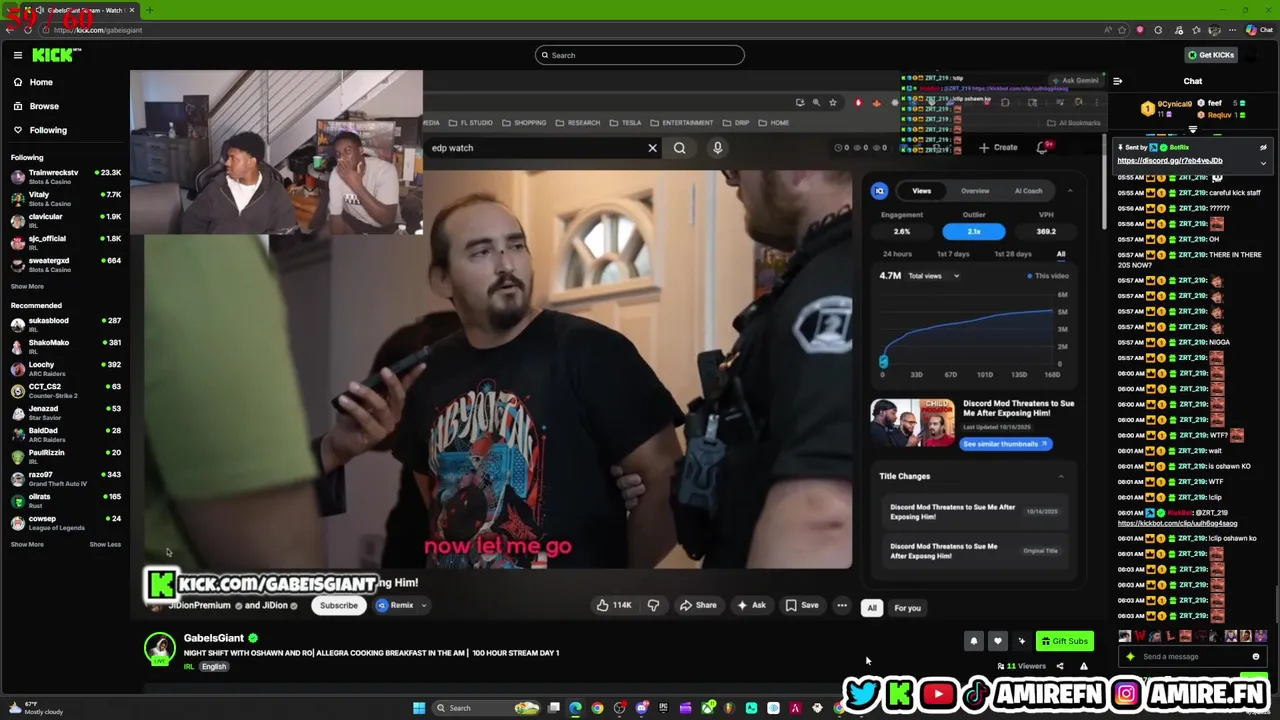This screenshot has height=720, width=1280.
Task: Open Jenazad Star Savior channel
Action: (65, 412)
